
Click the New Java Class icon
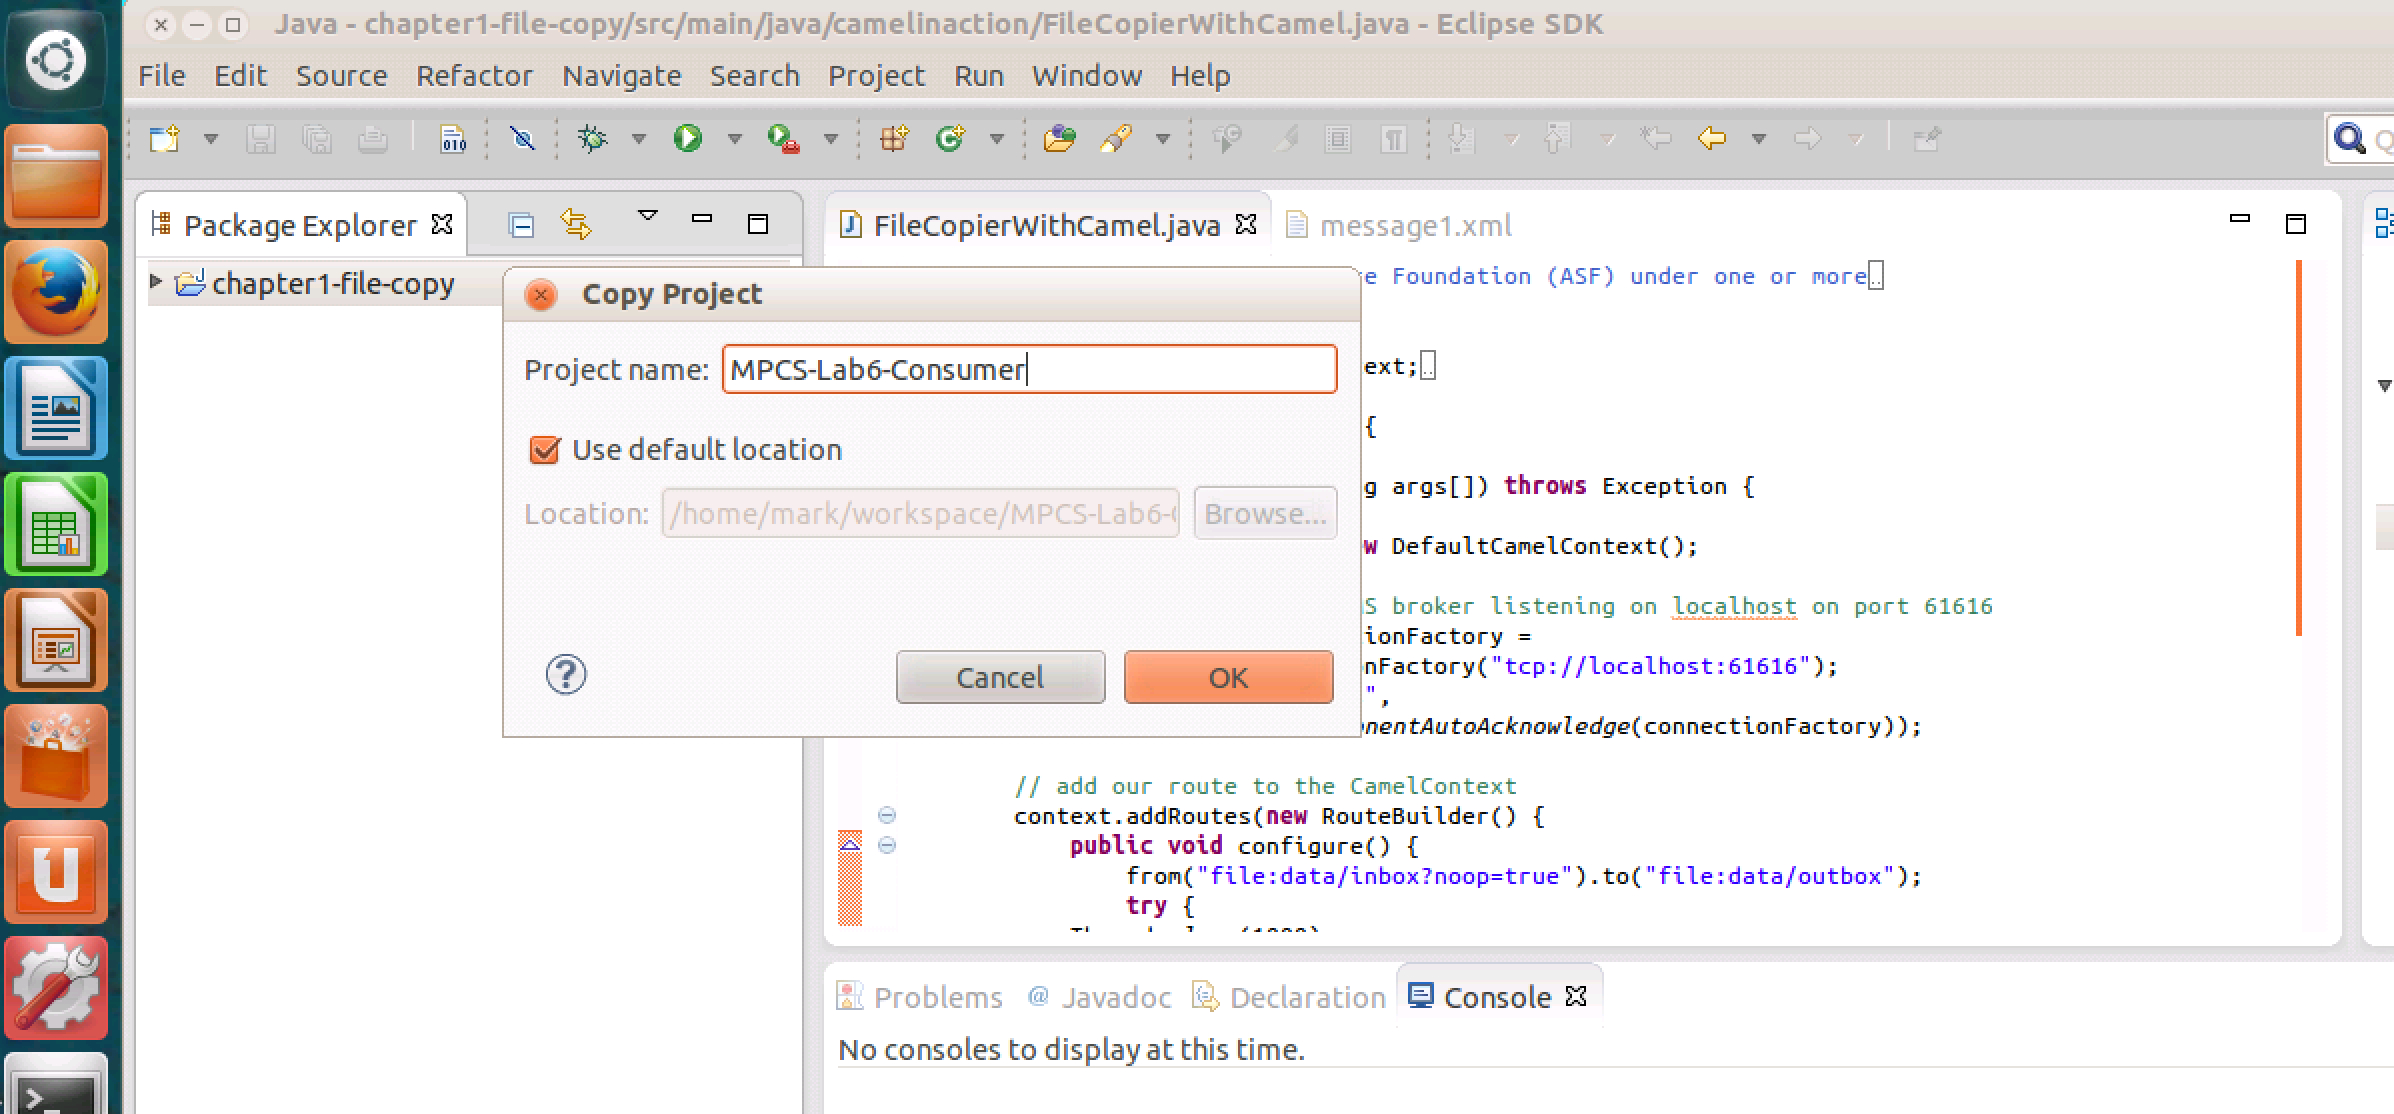click(x=950, y=138)
